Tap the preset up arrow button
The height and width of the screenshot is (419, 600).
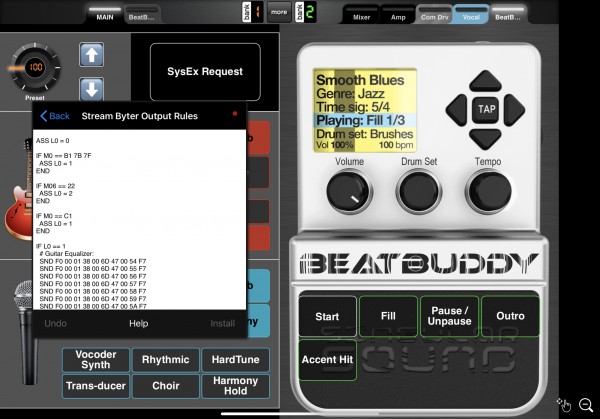coord(91,55)
